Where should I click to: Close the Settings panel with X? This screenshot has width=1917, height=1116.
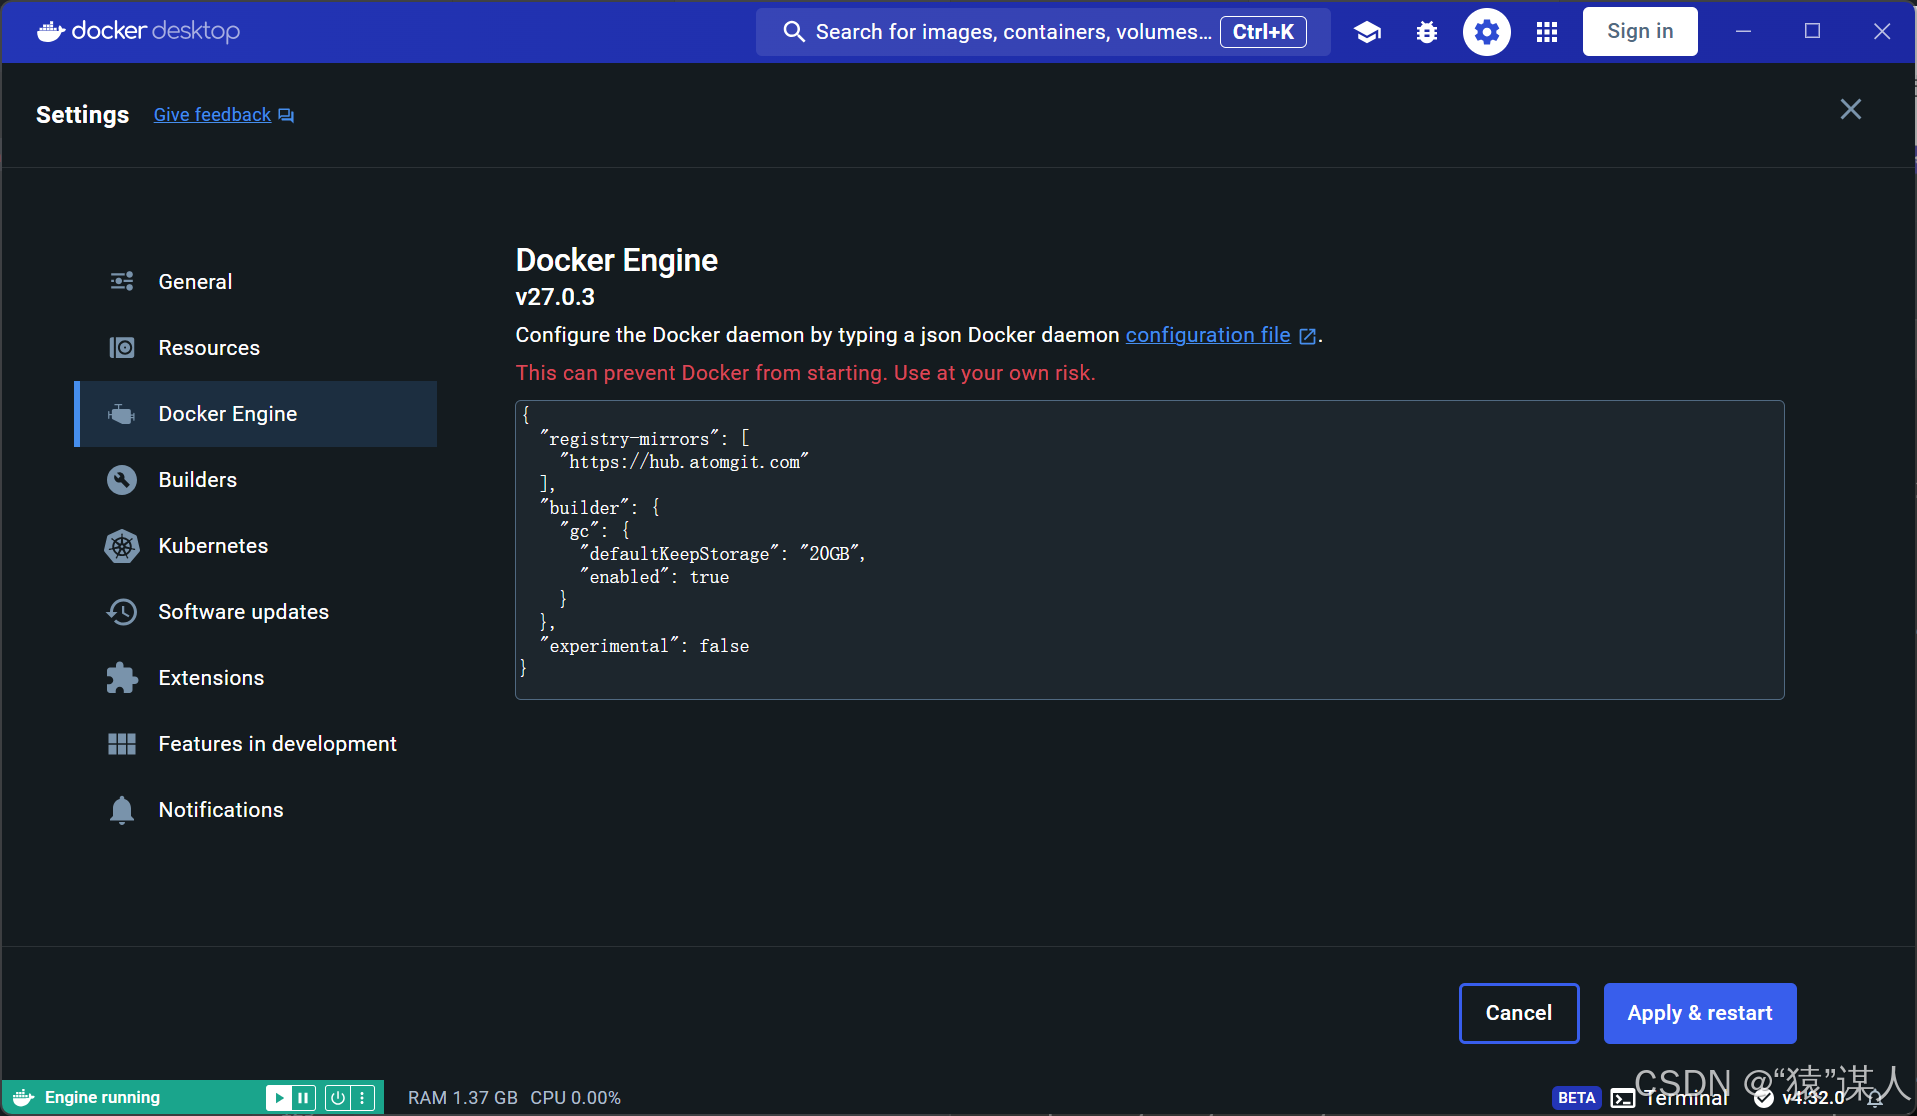1851,109
